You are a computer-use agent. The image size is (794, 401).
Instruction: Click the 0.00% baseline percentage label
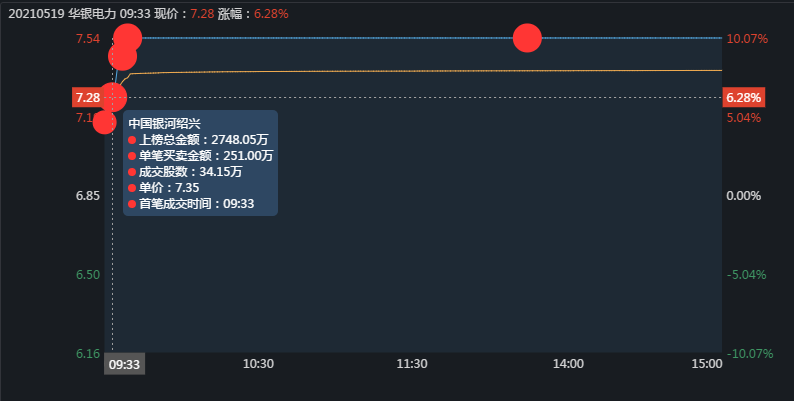(x=743, y=195)
